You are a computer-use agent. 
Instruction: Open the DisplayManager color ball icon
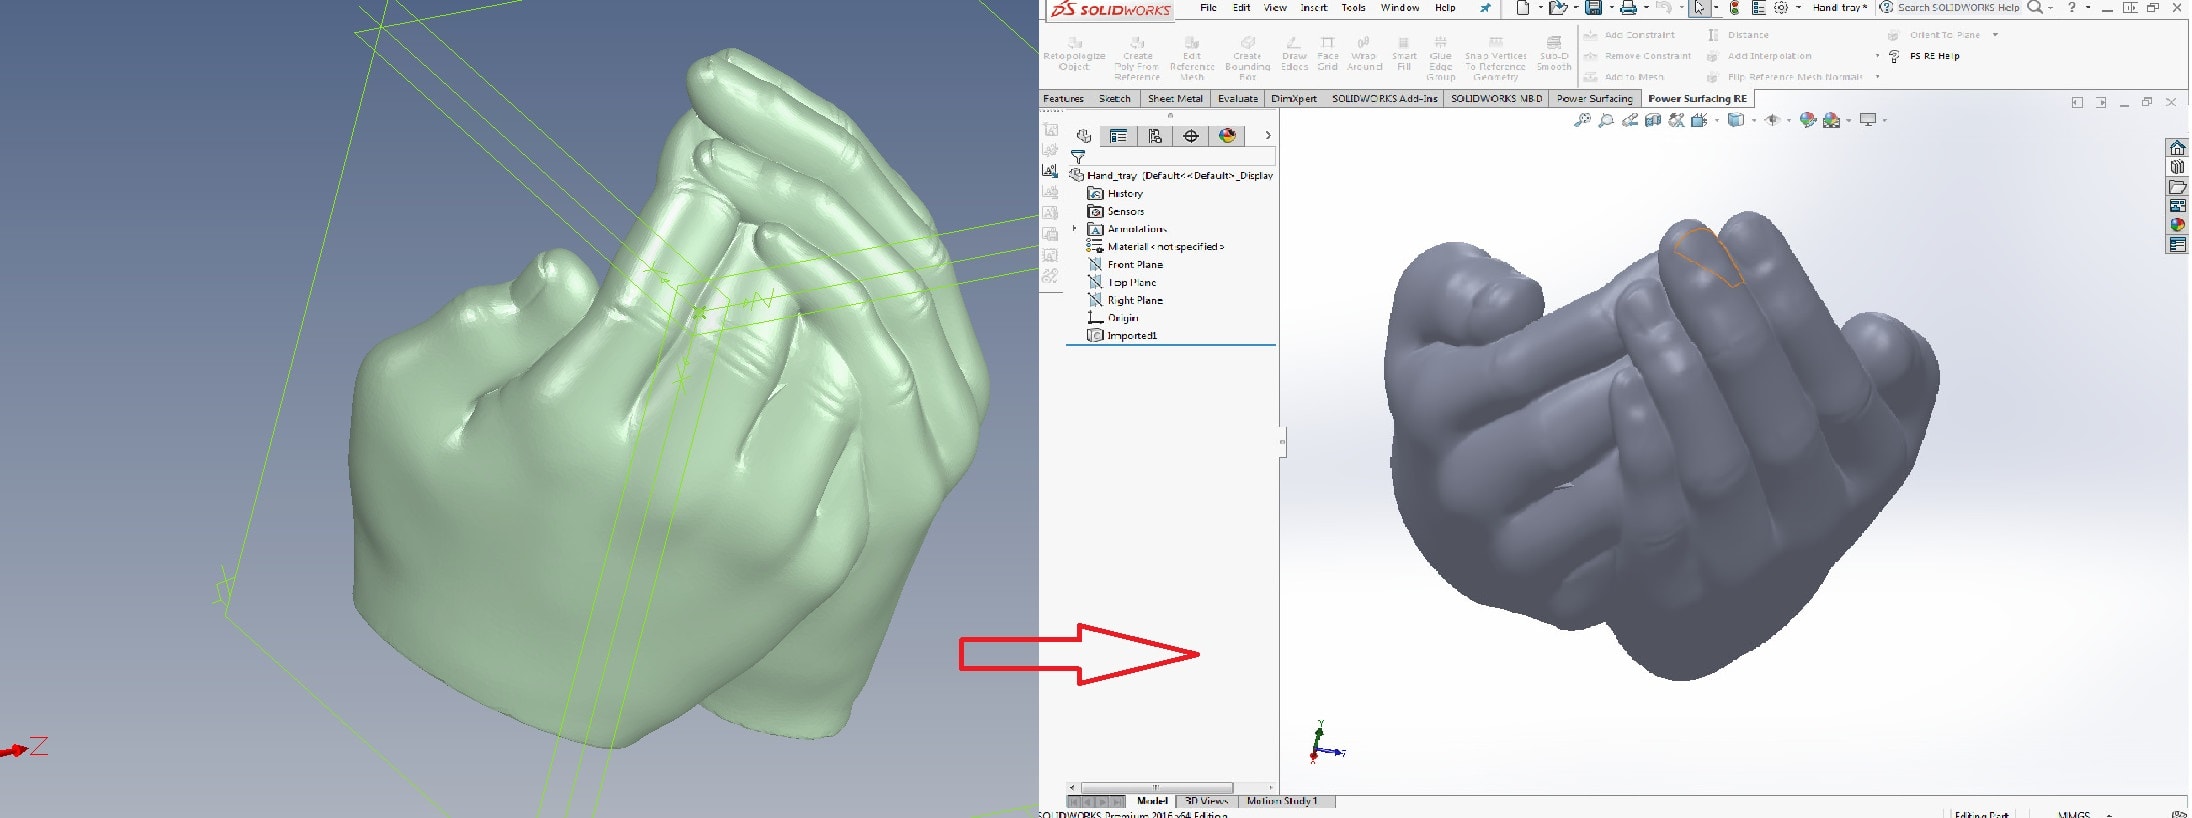point(1227,136)
